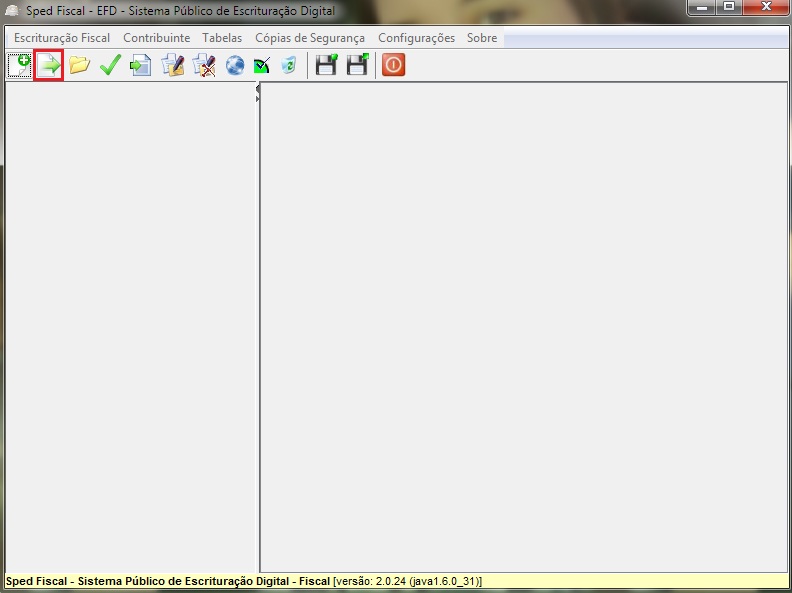Viewport: 792px width, 593px height.
Task: Click the new document icon with green plus
Action: pyautogui.click(x=19, y=66)
